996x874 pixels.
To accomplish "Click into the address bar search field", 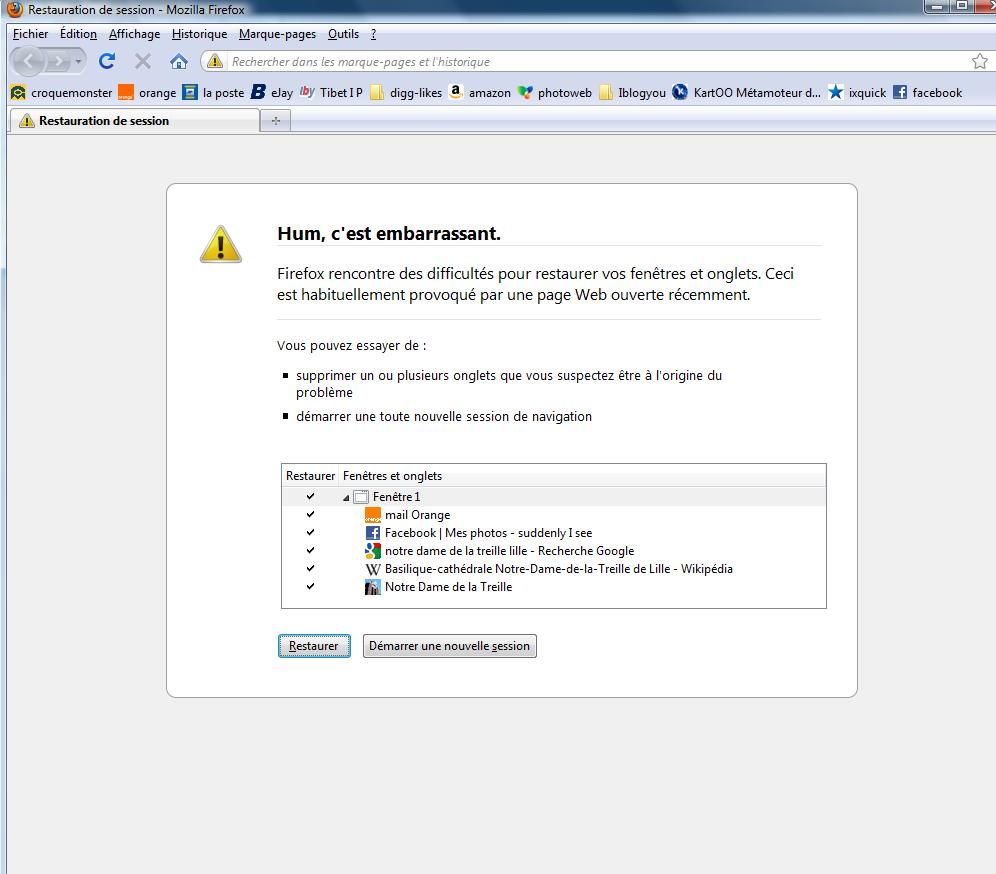I will click(x=597, y=62).
